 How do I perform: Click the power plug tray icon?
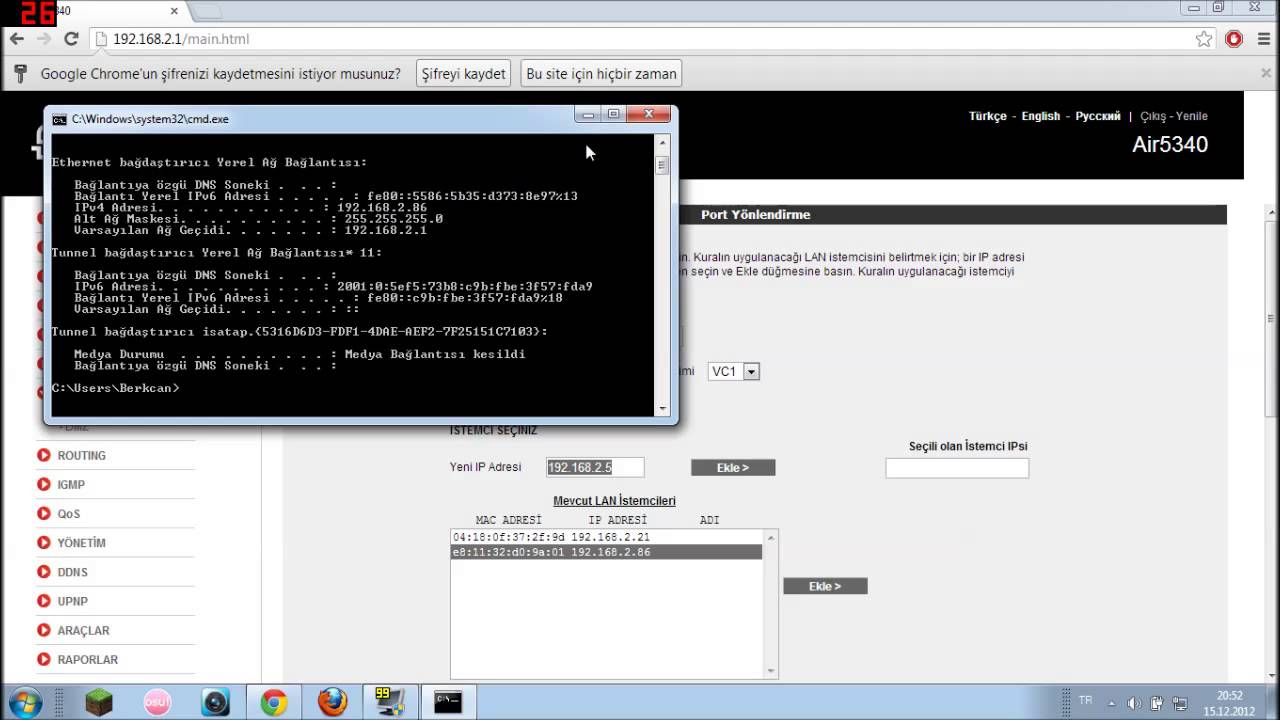tap(1157, 703)
